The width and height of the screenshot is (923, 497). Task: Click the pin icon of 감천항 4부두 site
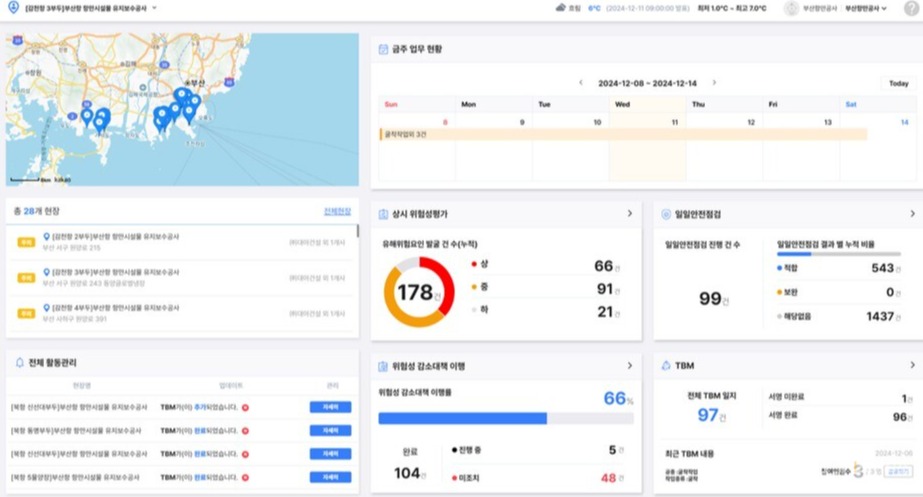(x=47, y=307)
